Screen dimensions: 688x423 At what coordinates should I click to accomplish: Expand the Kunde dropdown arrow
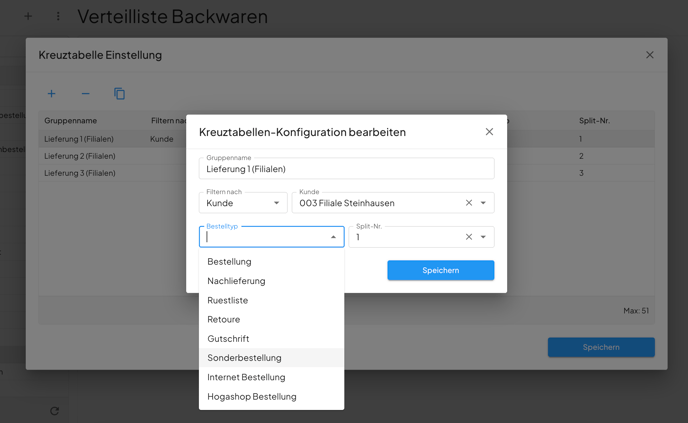pyautogui.click(x=483, y=203)
